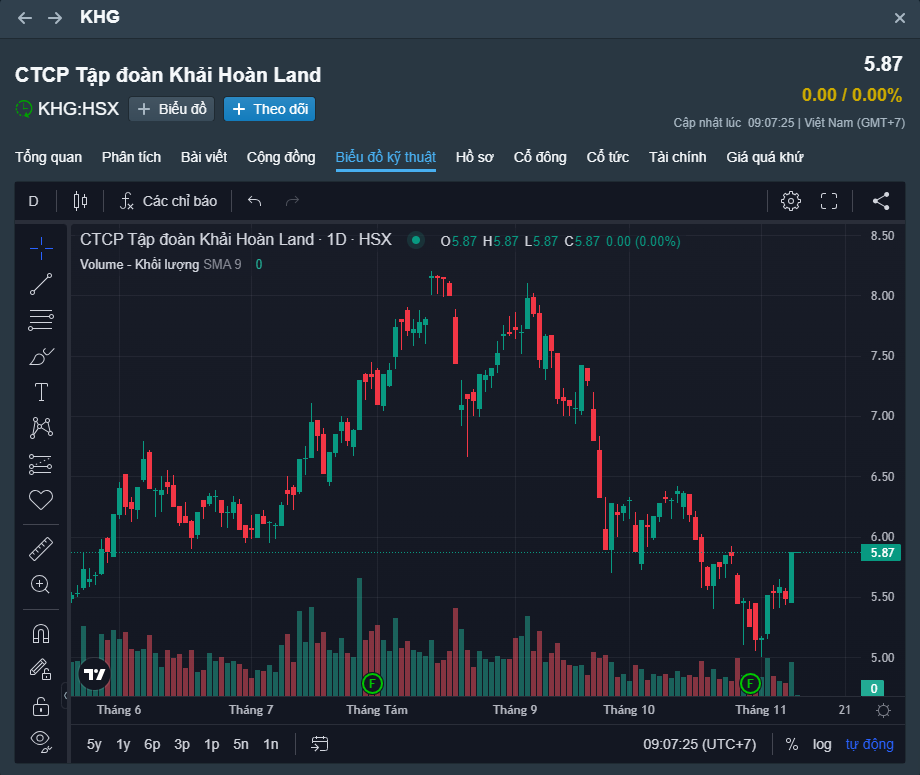Viewport: 920px width, 775px height.
Task: Open the Cổ tức tab
Action: (x=608, y=157)
